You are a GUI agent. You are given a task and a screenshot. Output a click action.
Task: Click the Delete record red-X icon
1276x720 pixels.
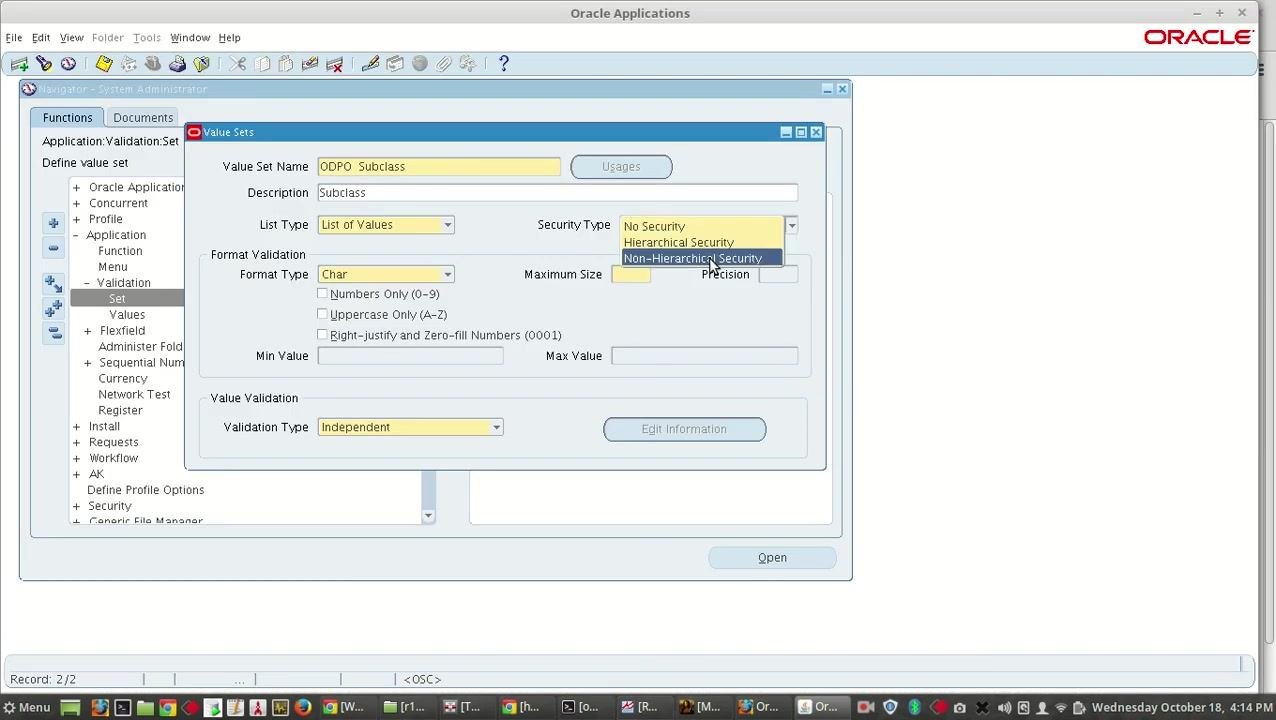335,64
